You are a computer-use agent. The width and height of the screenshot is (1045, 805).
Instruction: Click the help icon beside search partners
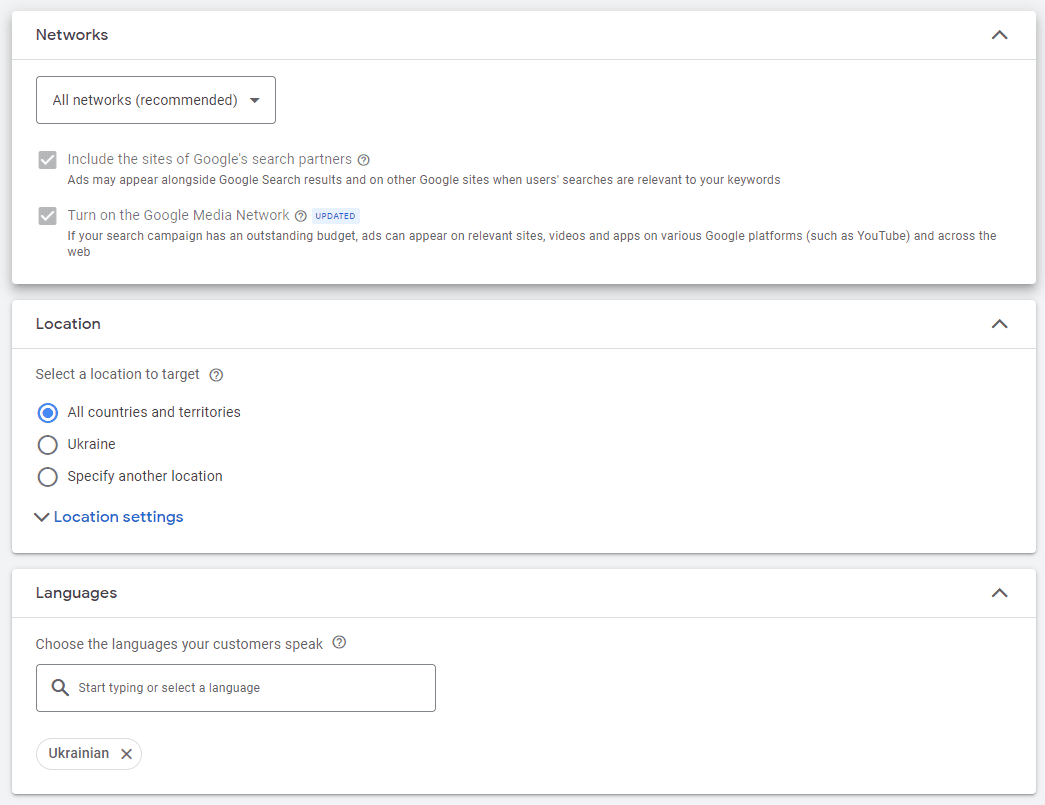[x=363, y=159]
